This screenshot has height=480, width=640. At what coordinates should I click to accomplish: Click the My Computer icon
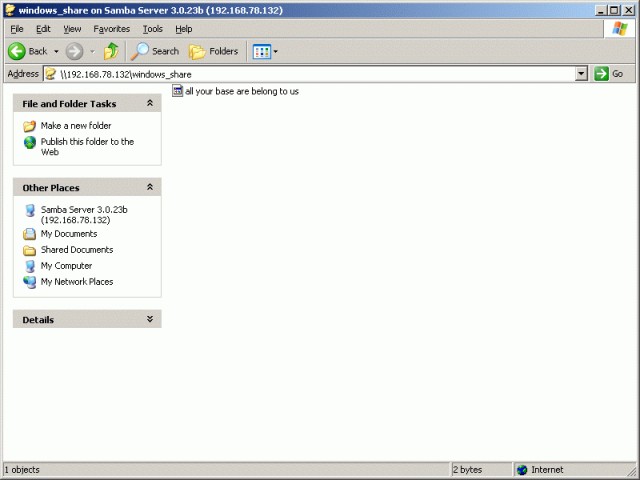[x=29, y=266]
